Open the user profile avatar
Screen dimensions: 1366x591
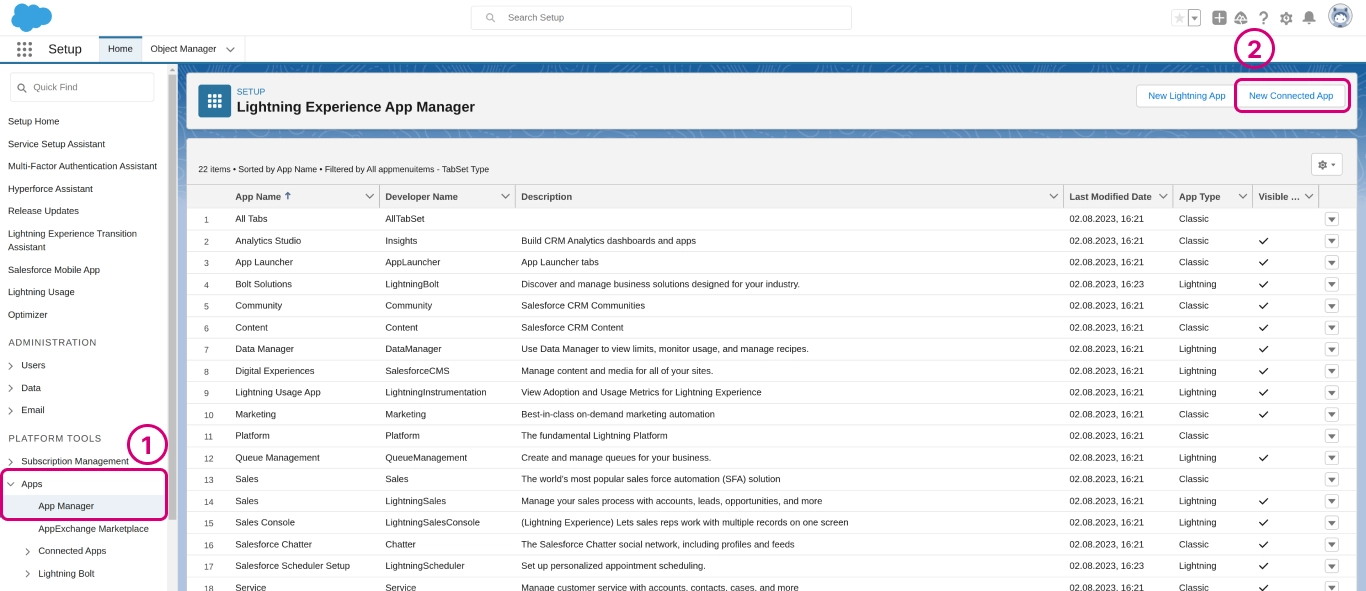(x=1340, y=16)
